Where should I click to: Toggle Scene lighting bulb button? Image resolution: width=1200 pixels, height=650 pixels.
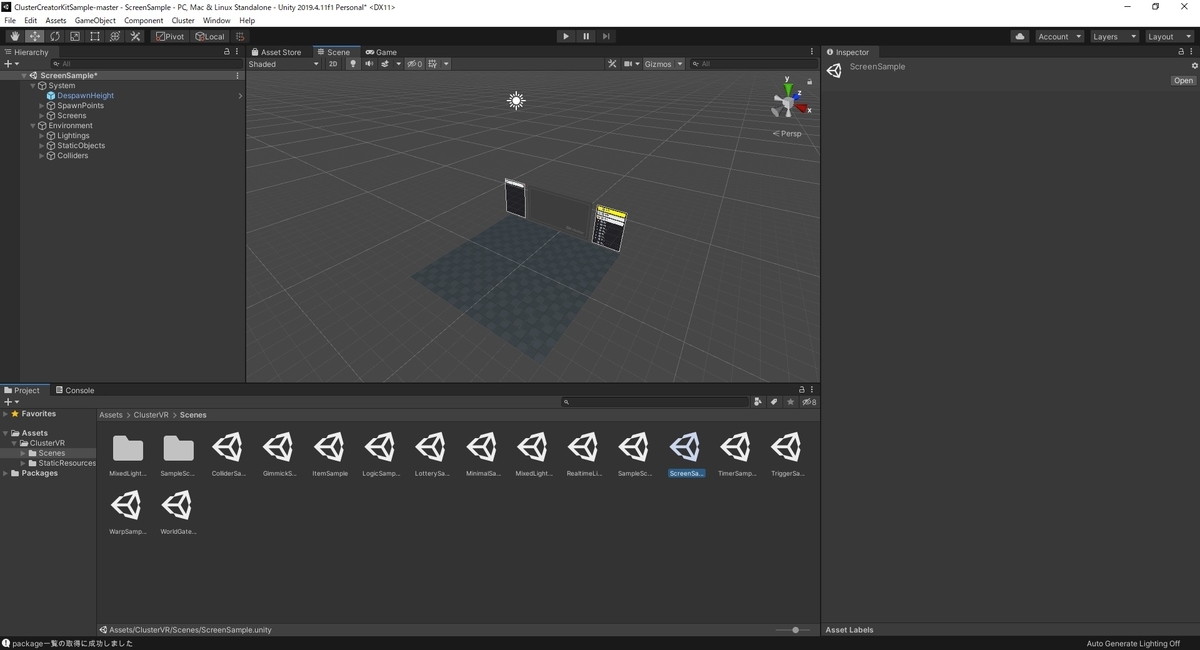pyautogui.click(x=352, y=64)
